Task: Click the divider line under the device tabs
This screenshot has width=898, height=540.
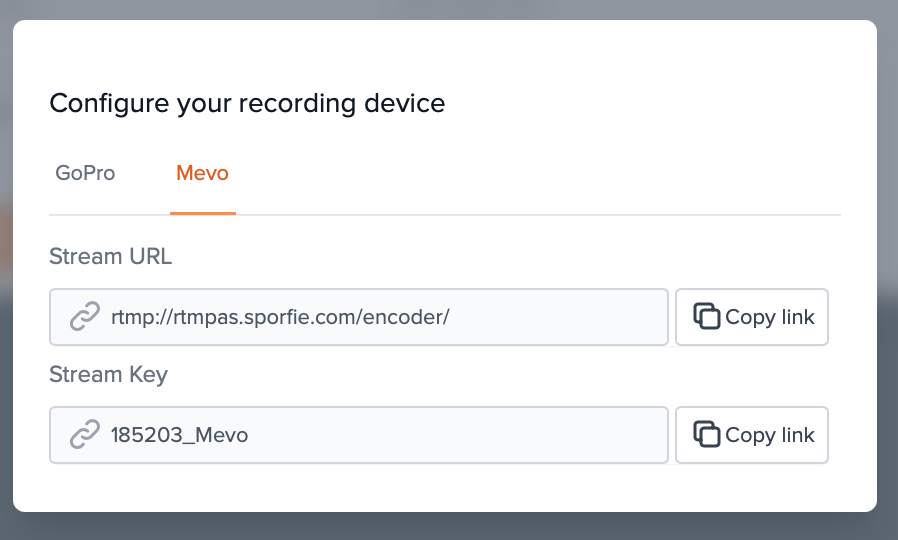Action: click(x=540, y=215)
